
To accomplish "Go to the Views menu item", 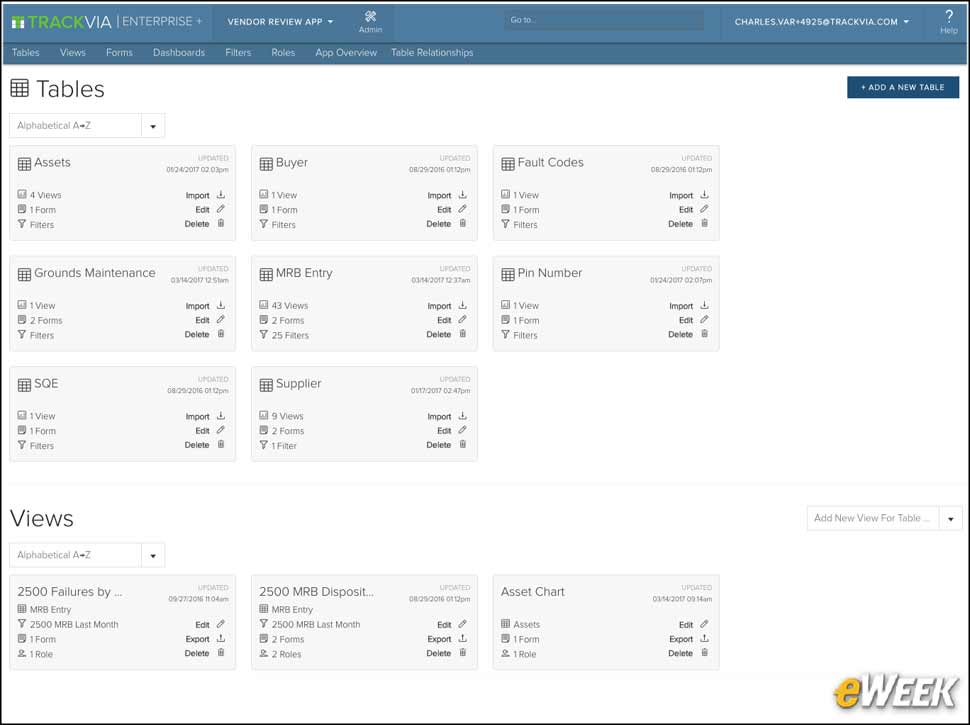I will tap(72, 53).
